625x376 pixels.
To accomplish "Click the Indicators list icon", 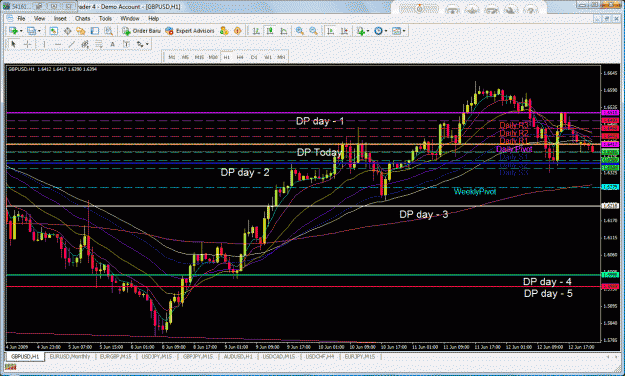I will pos(361,31).
